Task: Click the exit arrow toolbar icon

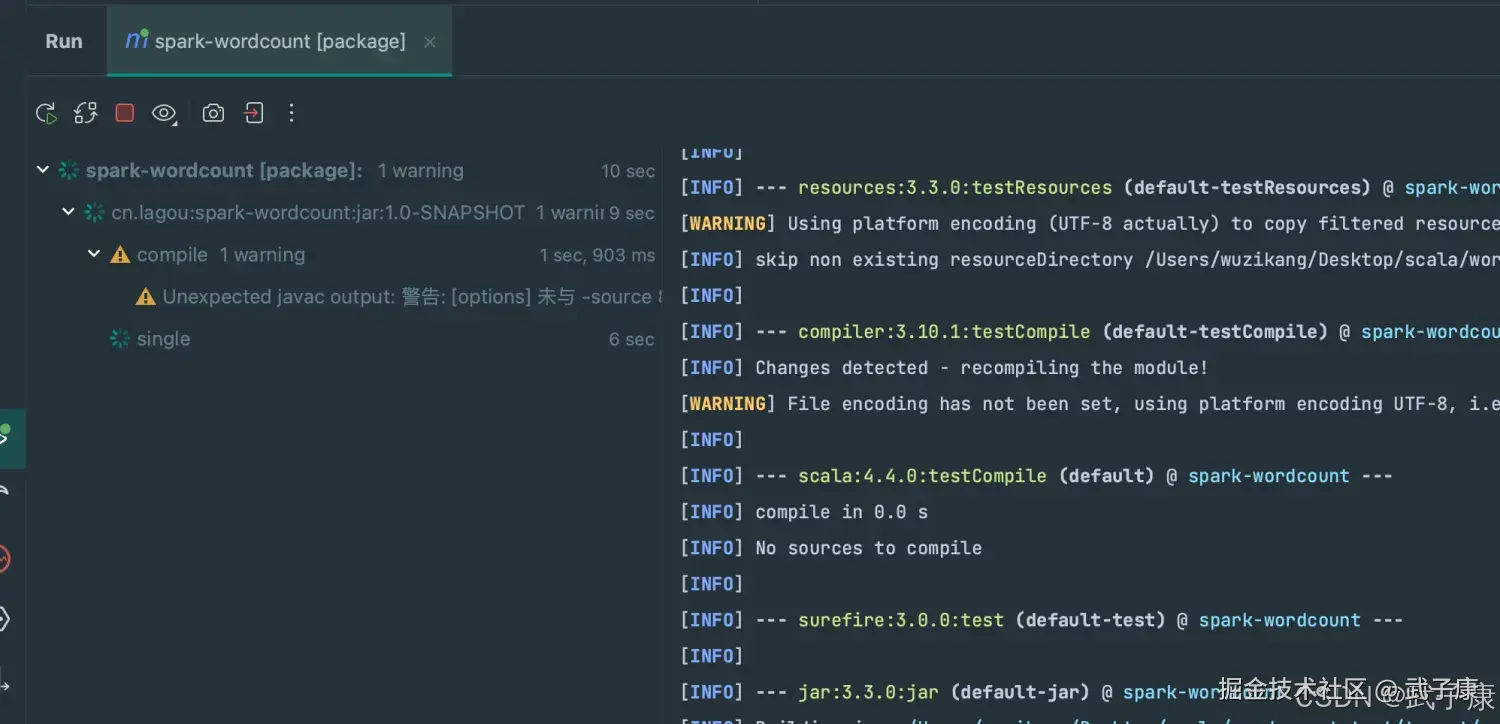Action: (254, 113)
